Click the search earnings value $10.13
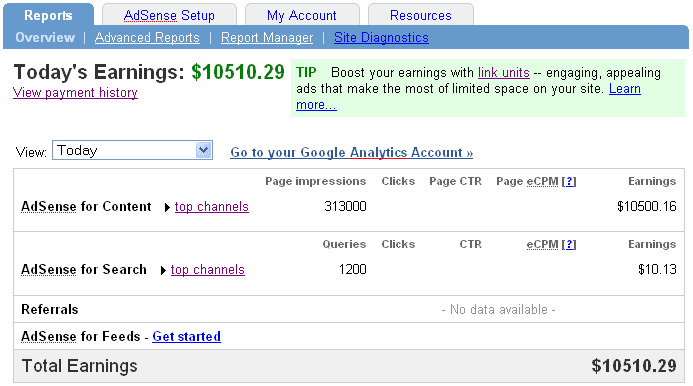 657,269
